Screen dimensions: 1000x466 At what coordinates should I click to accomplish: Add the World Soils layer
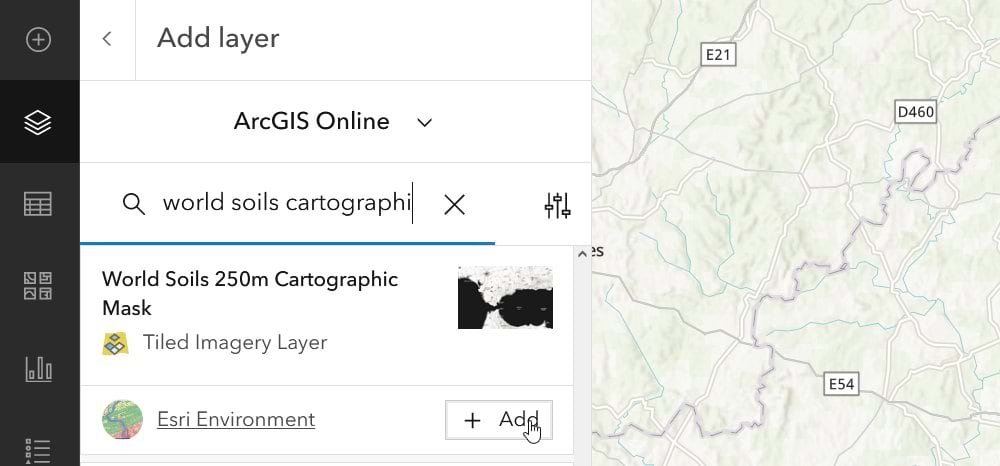point(498,420)
